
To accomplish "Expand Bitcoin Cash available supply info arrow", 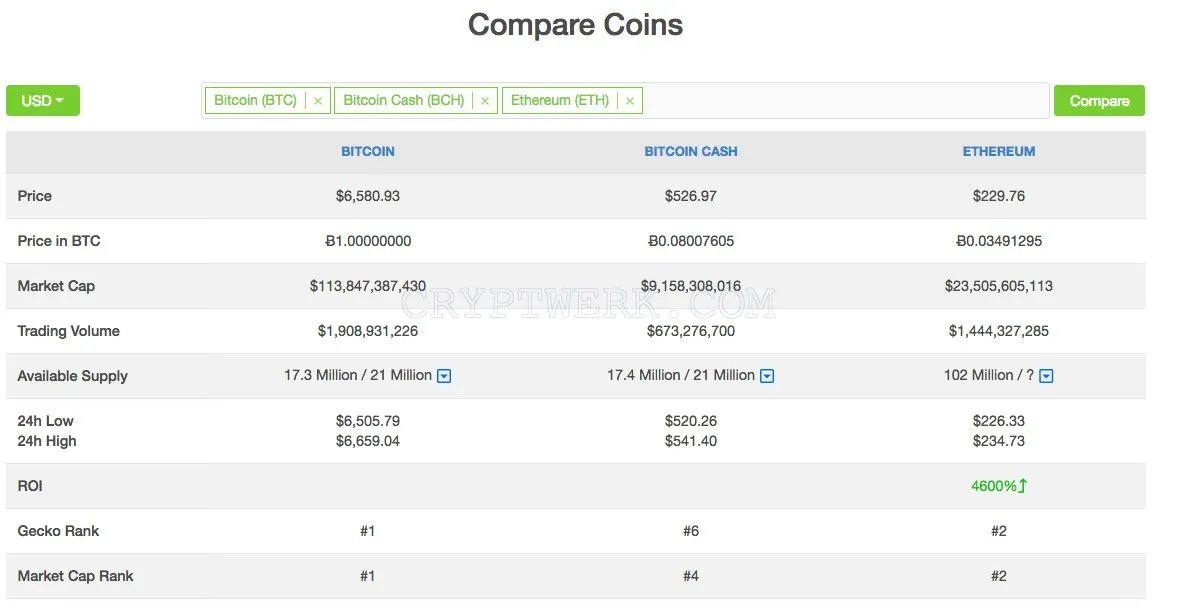I will (x=767, y=376).
